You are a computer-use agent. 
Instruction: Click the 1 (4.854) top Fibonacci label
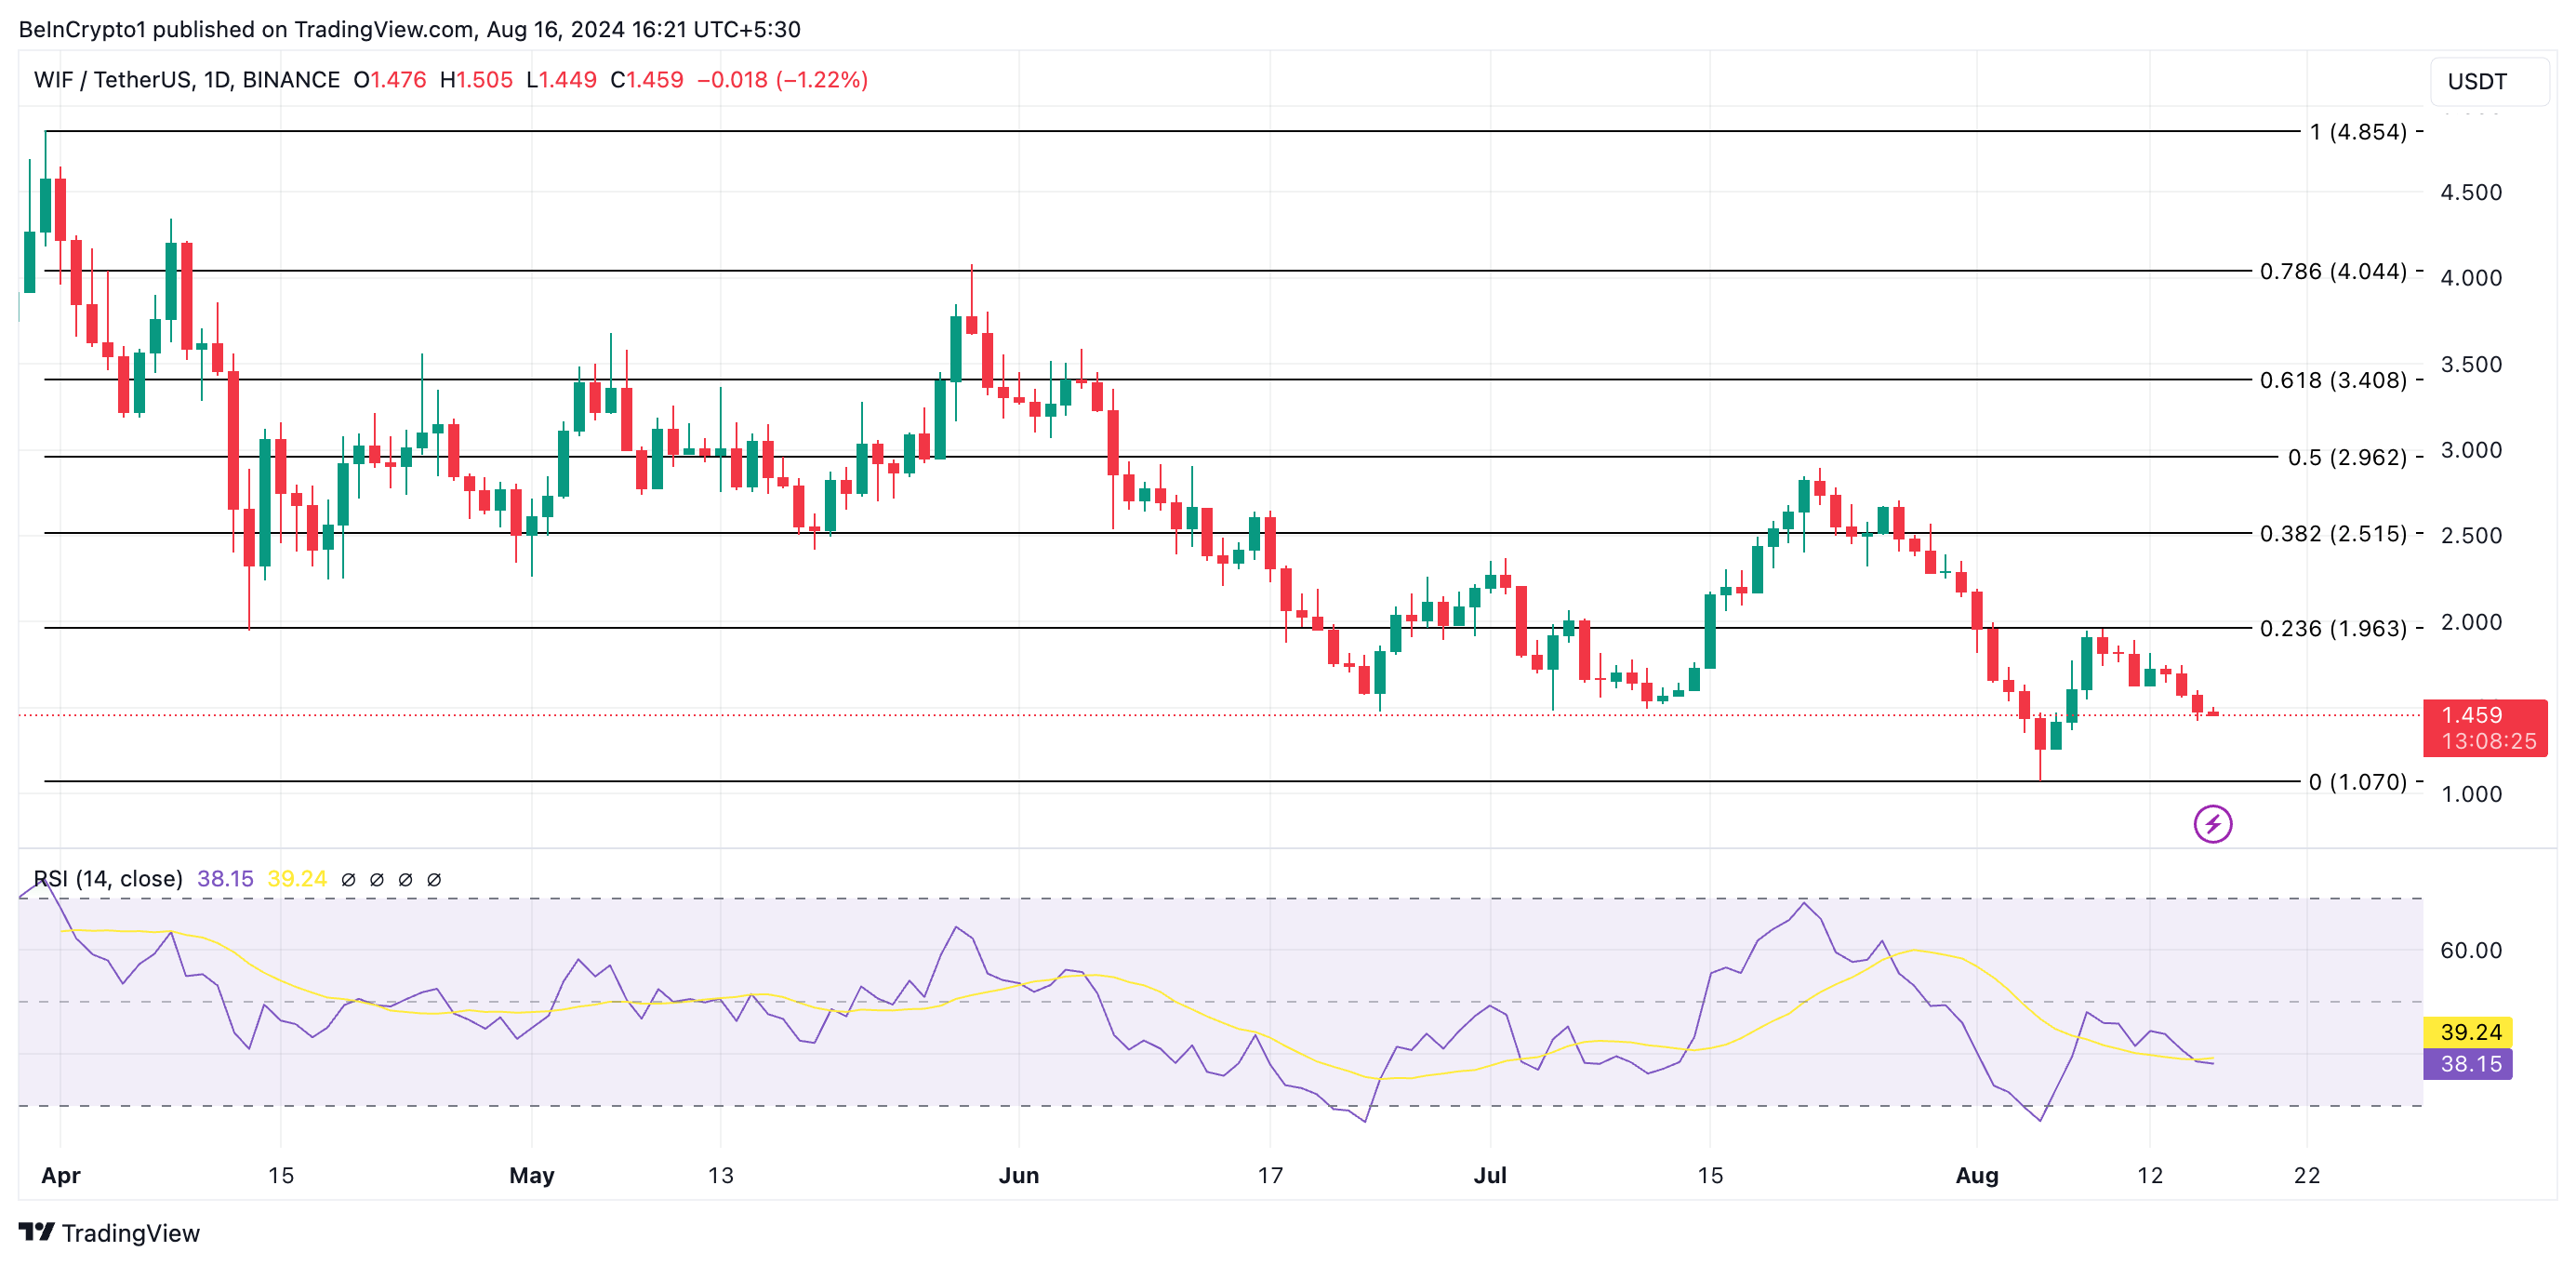click(x=2357, y=132)
